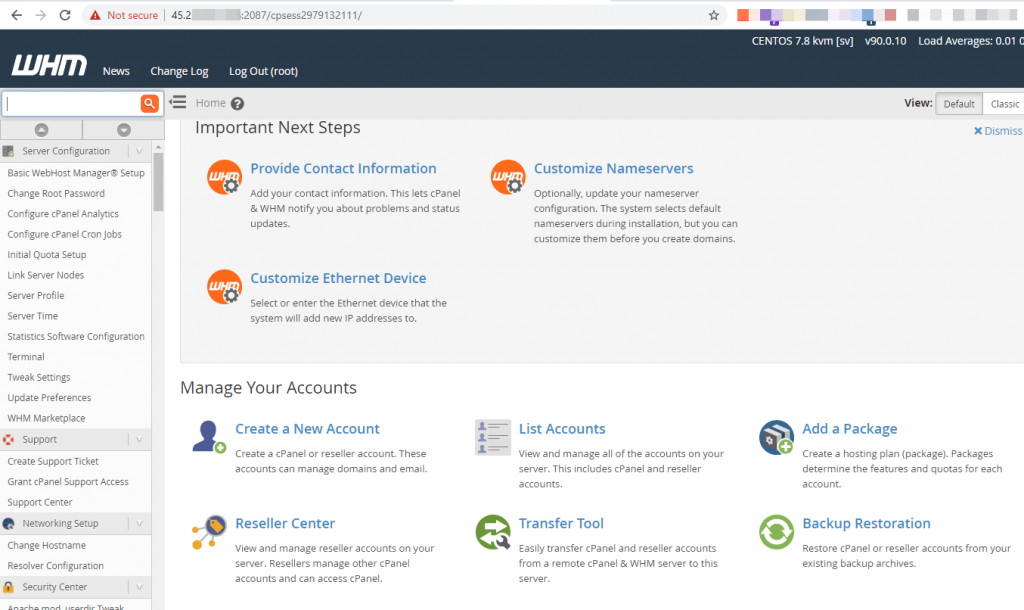Click the Create a New Account user icon
This screenshot has height=610, width=1024.
(209, 437)
